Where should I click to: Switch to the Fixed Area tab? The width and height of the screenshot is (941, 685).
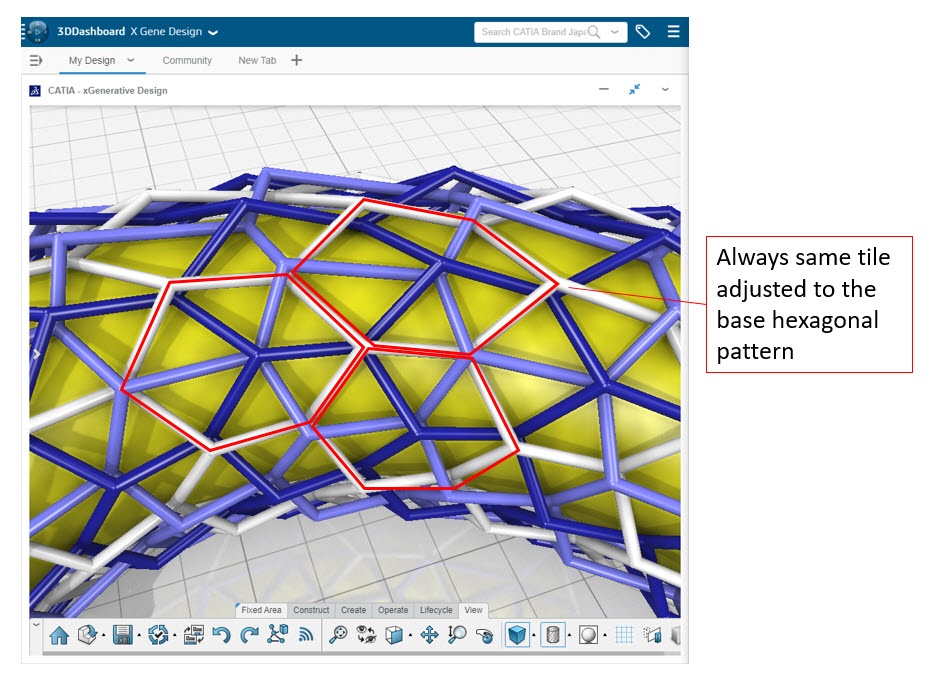click(261, 610)
